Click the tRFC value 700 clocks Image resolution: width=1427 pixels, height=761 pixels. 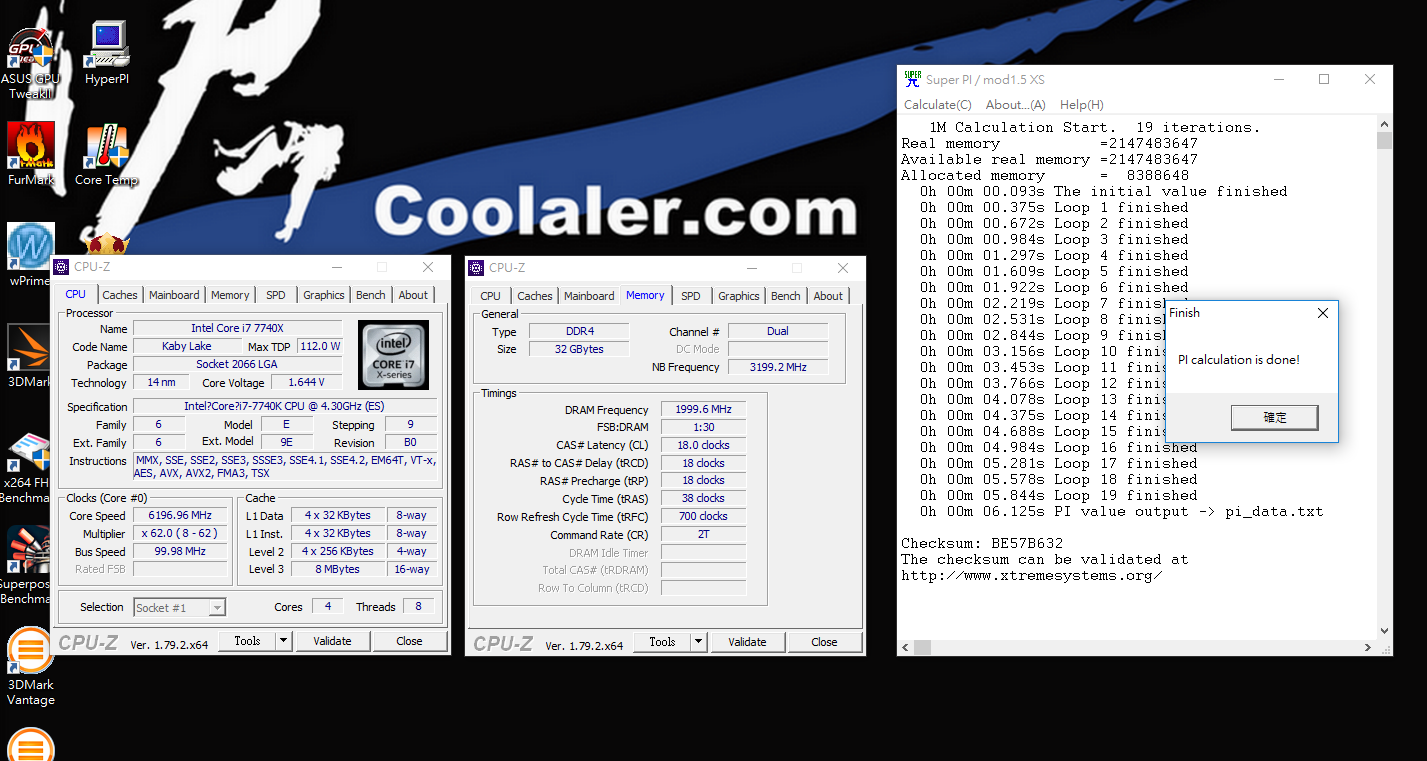tap(704, 517)
